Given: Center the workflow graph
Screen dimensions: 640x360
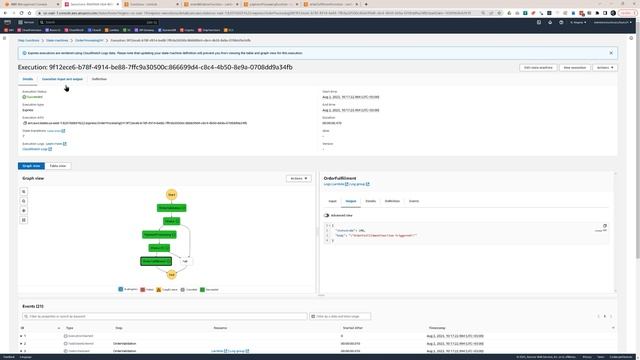Looking at the screenshot, I should 24,211.
